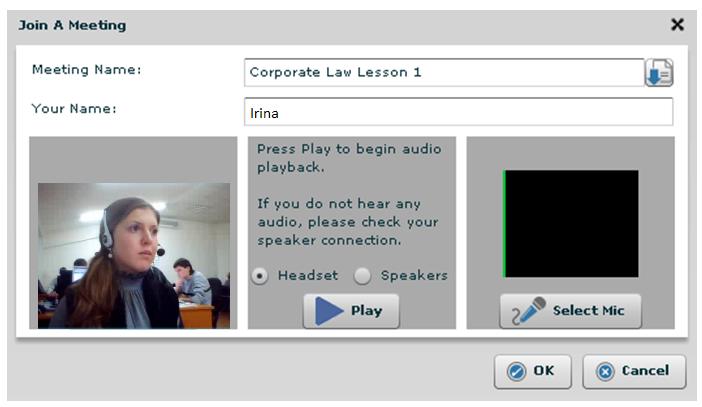Viewport: 702px width, 407px height.
Task: Click the blue checkmark icon on OK
Action: (x=516, y=372)
